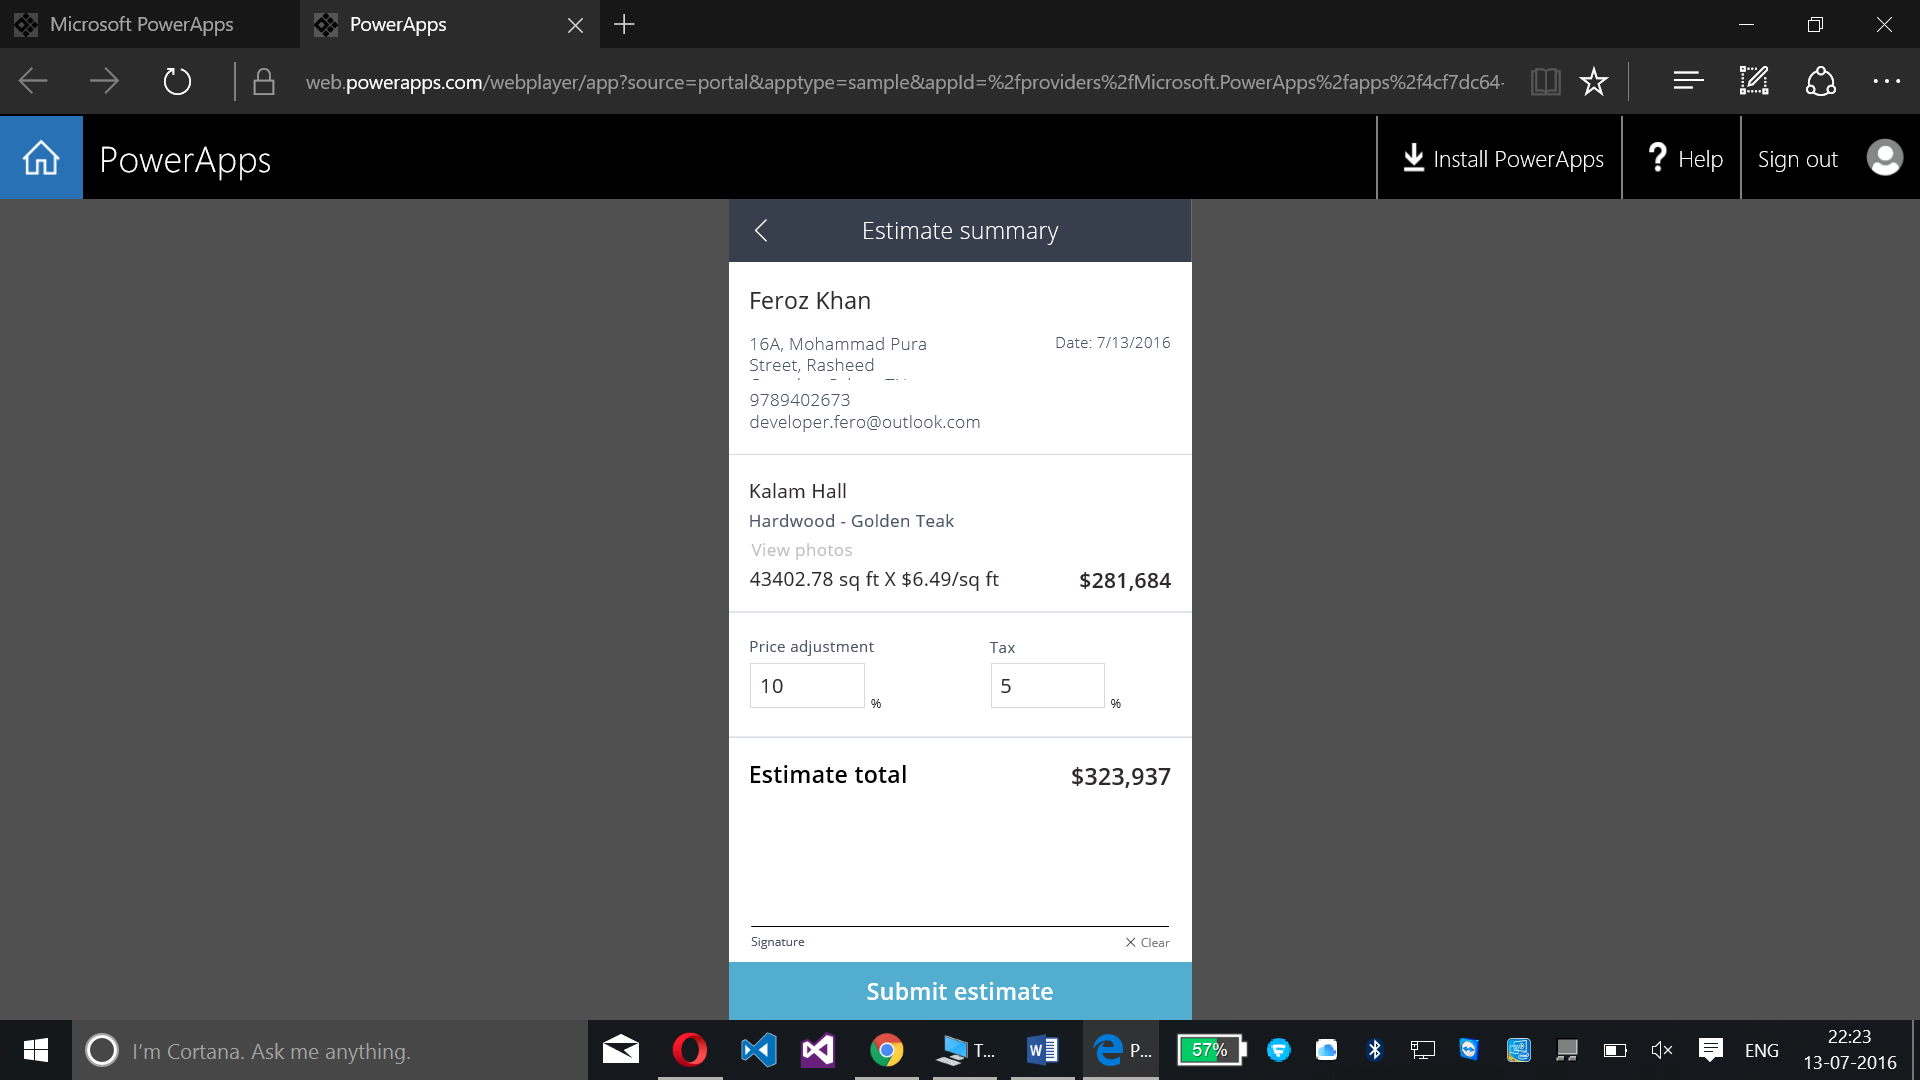Viewport: 1920px width, 1080px height.
Task: Switch to Microsoft PowerApps tab
Action: click(150, 24)
